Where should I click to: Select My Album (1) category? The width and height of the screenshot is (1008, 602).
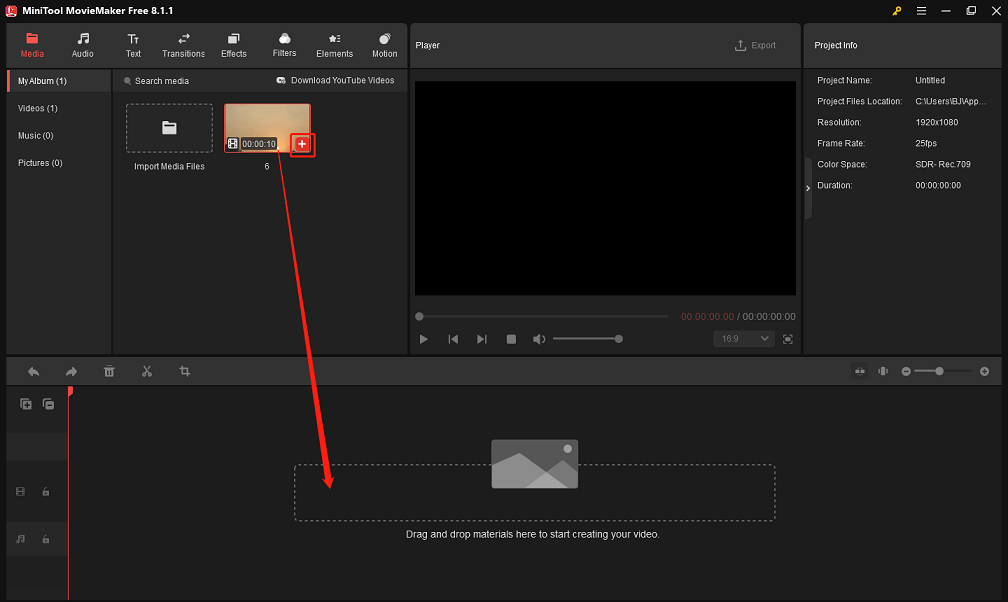click(59, 81)
